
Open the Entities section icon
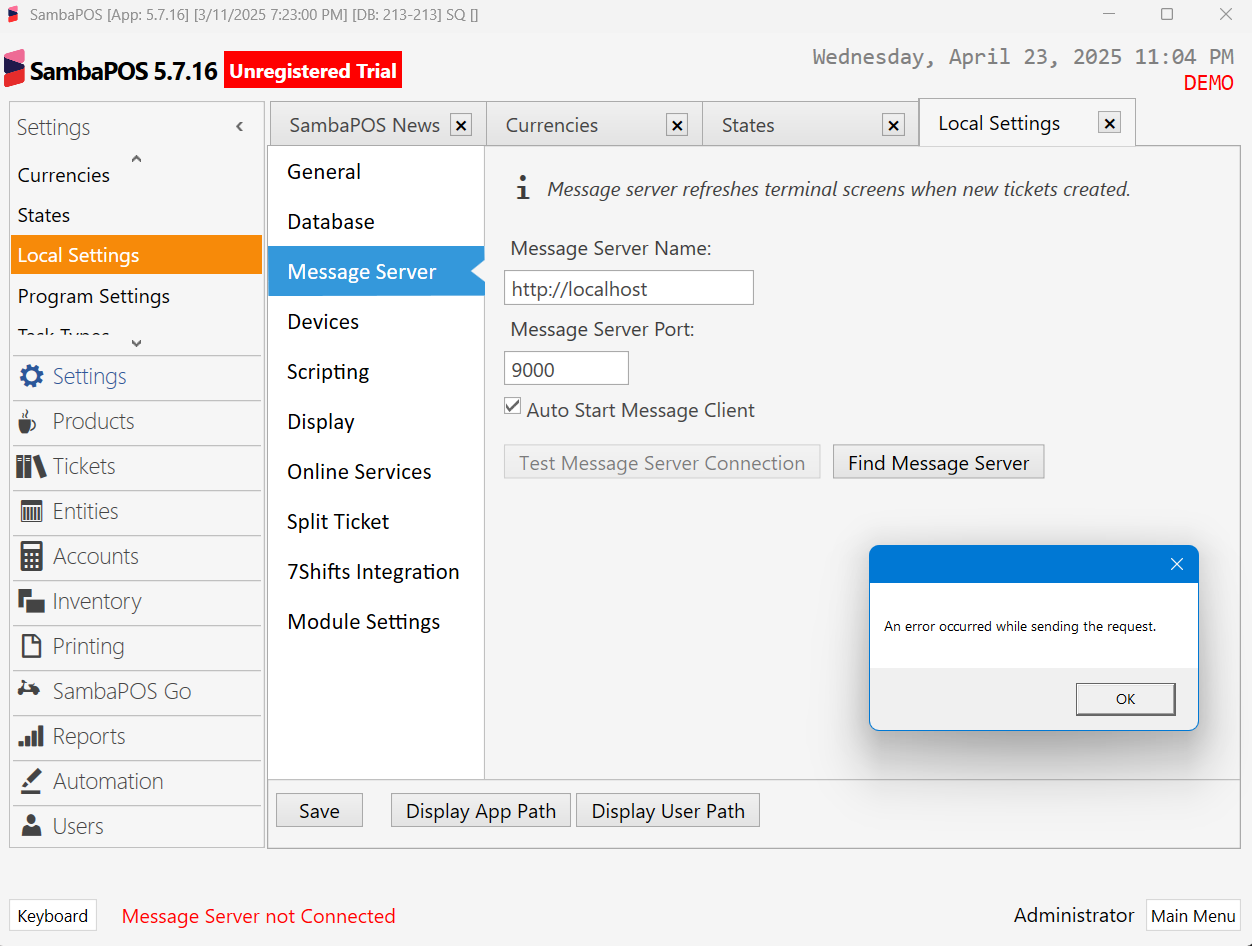pyautogui.click(x=32, y=511)
